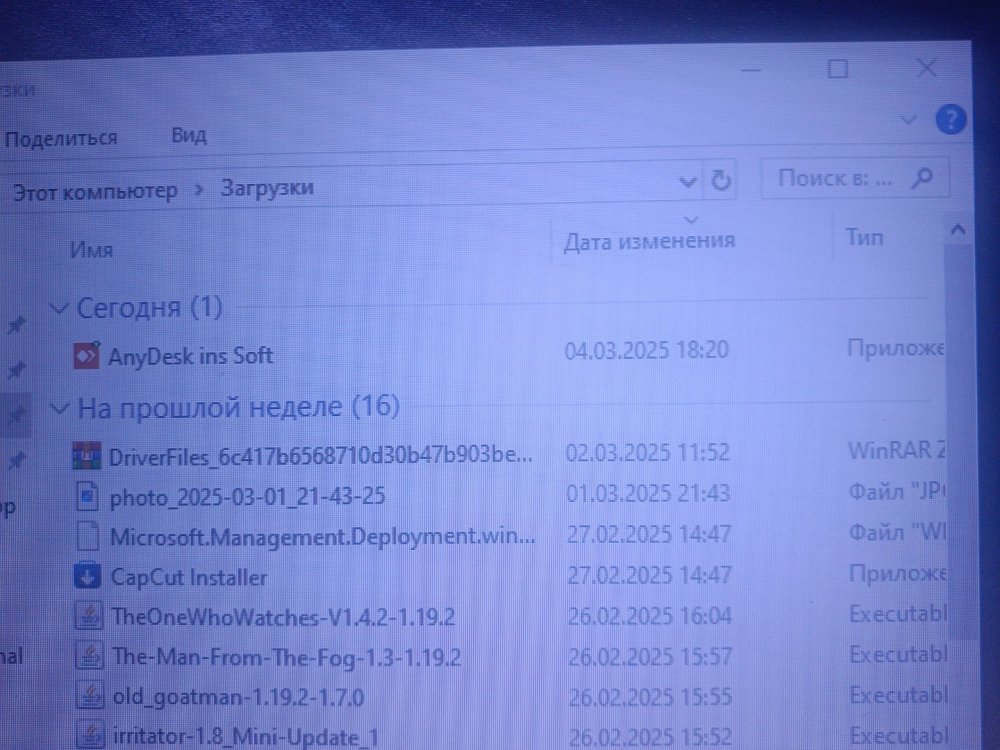
Task: Select the DriverFiles WinRAR archive icon
Action: 87,456
